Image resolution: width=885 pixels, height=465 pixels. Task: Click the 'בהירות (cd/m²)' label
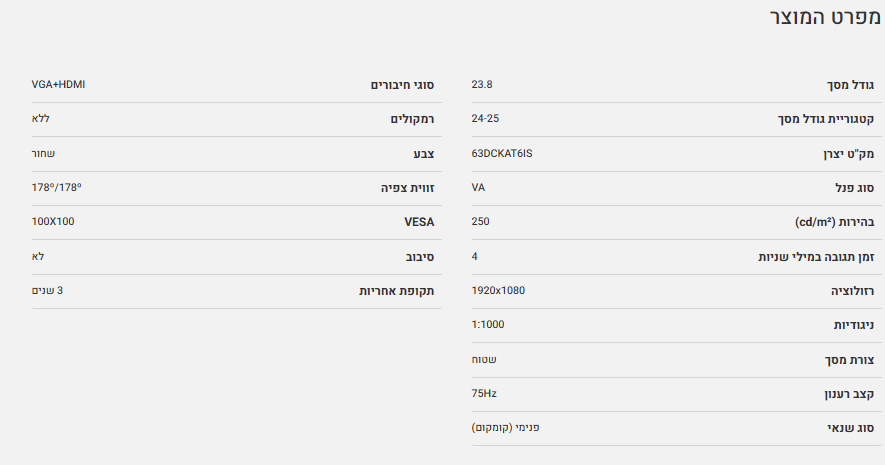tap(828, 222)
